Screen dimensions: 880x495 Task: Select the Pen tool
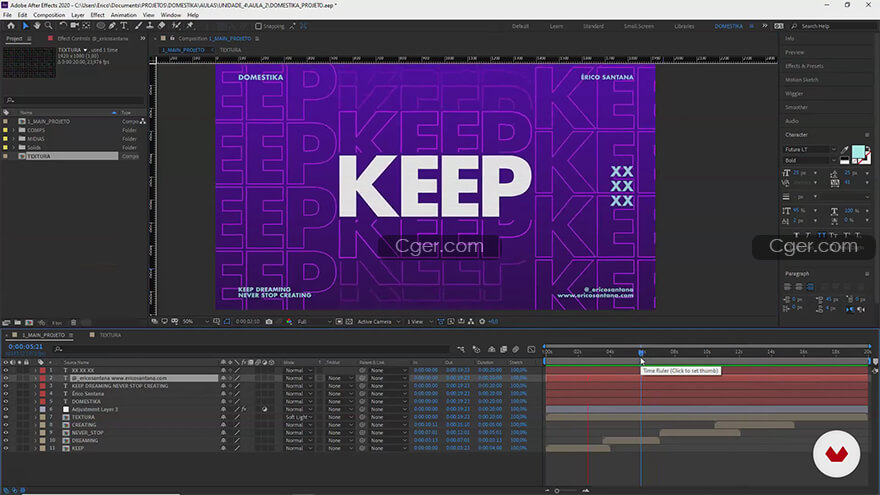tap(112, 26)
